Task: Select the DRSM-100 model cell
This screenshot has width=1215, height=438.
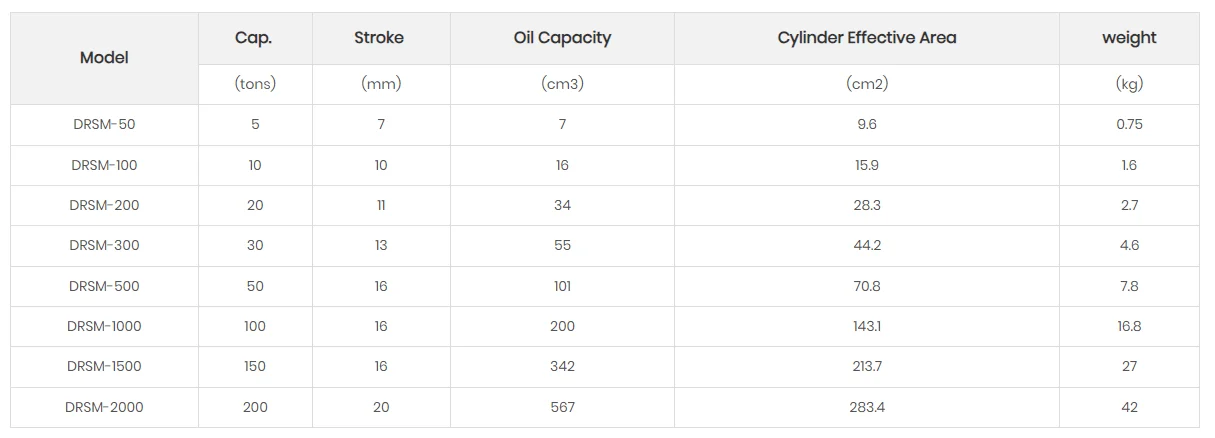Action: coord(104,165)
